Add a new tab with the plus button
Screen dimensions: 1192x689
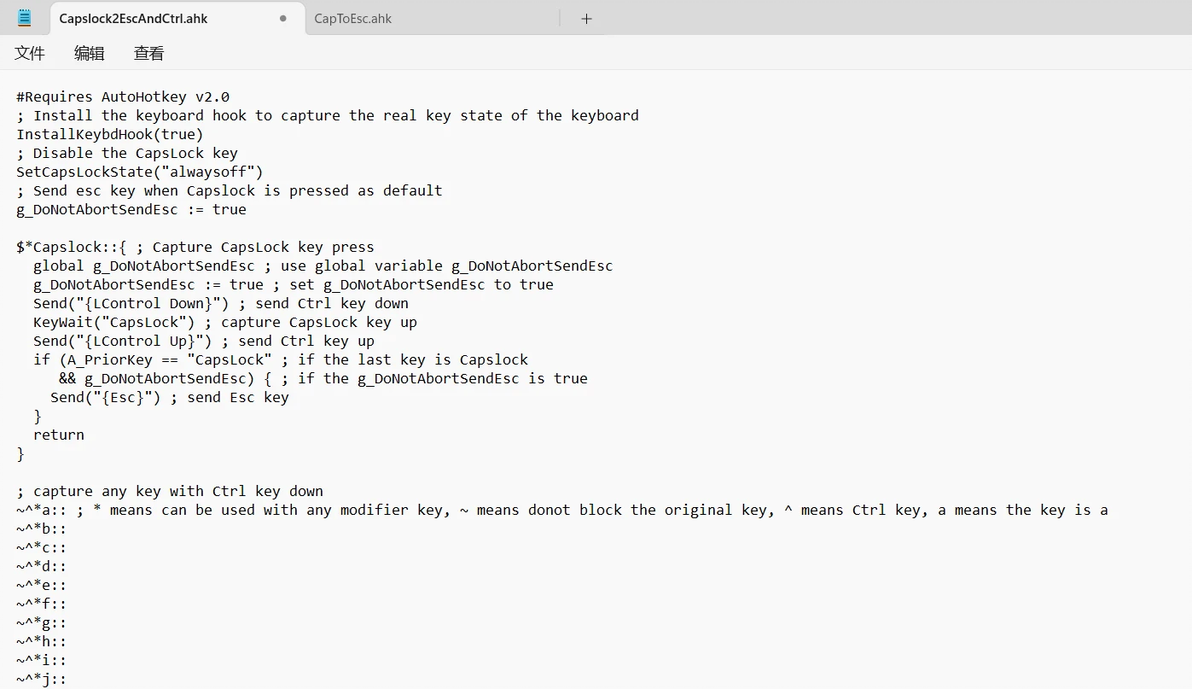586,18
